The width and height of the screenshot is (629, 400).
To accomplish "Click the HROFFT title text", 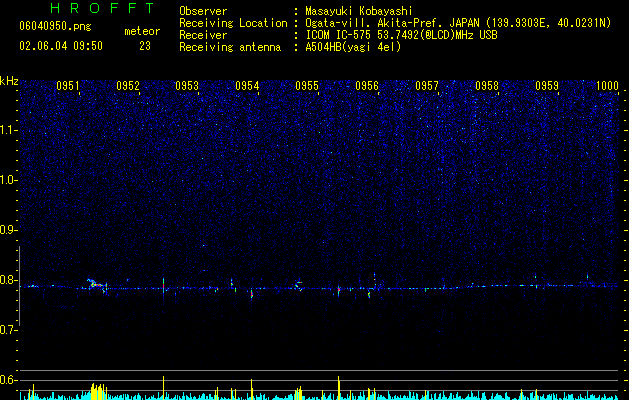I will point(102,8).
